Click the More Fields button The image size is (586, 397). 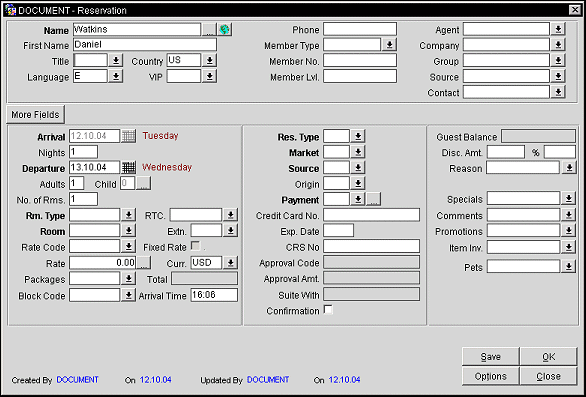click(36, 114)
